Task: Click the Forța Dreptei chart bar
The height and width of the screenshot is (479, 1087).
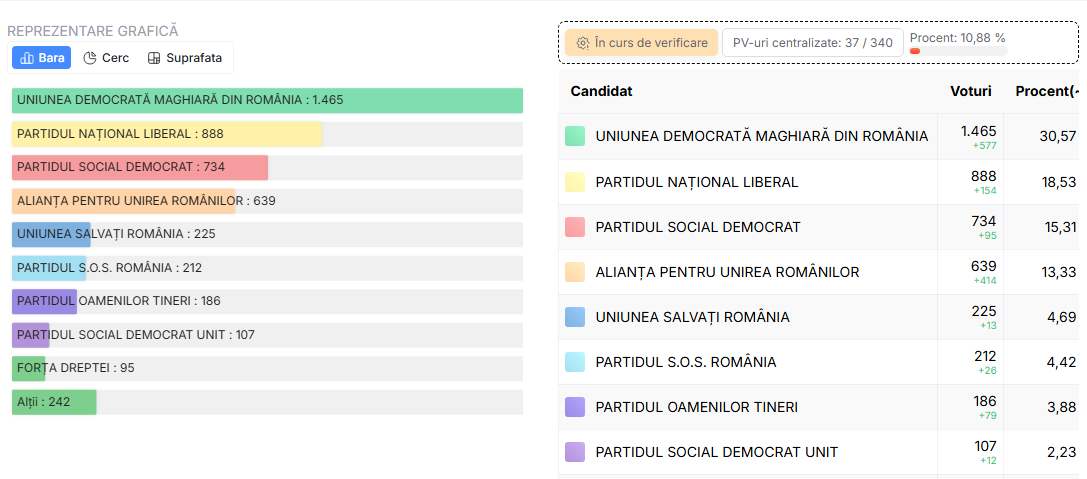Action: (29, 368)
